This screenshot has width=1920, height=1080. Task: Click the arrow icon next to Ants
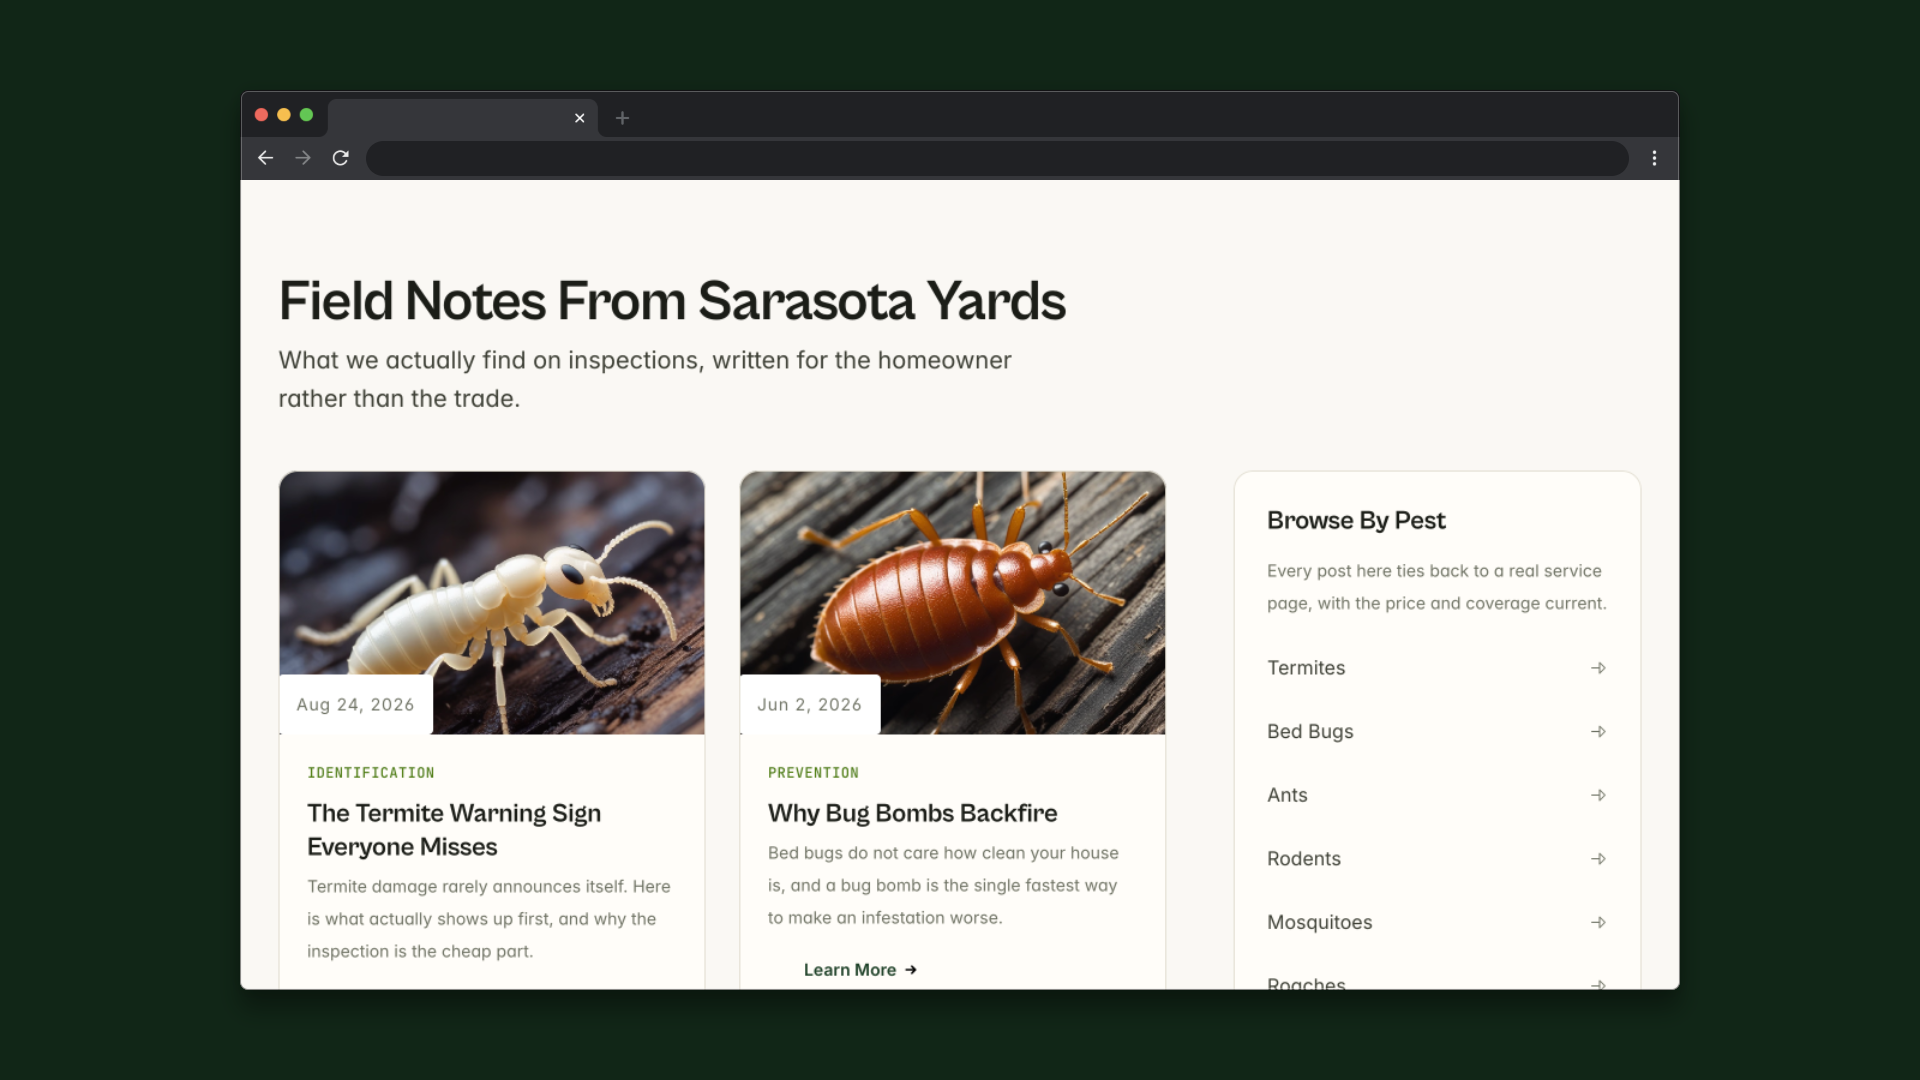coord(1598,795)
